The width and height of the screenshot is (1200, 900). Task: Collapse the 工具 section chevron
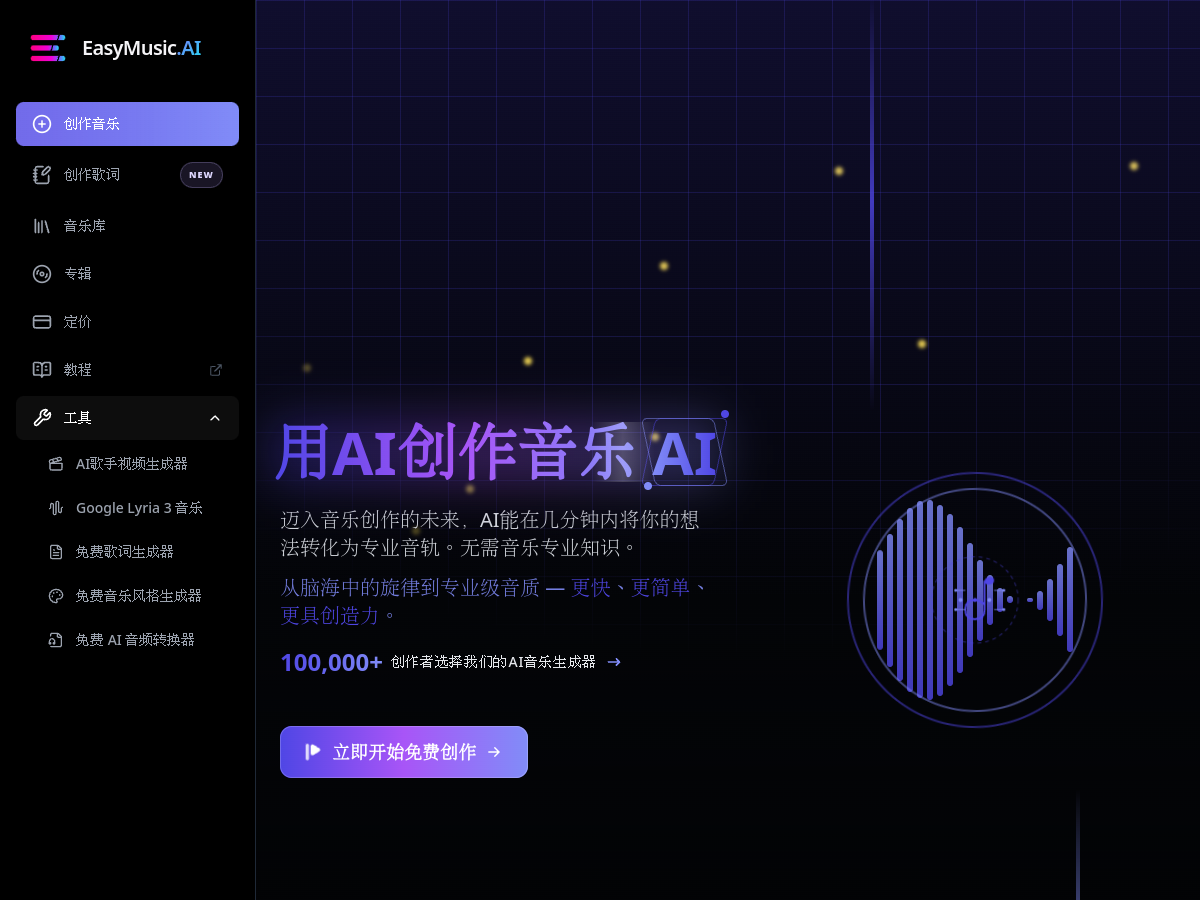coord(215,418)
